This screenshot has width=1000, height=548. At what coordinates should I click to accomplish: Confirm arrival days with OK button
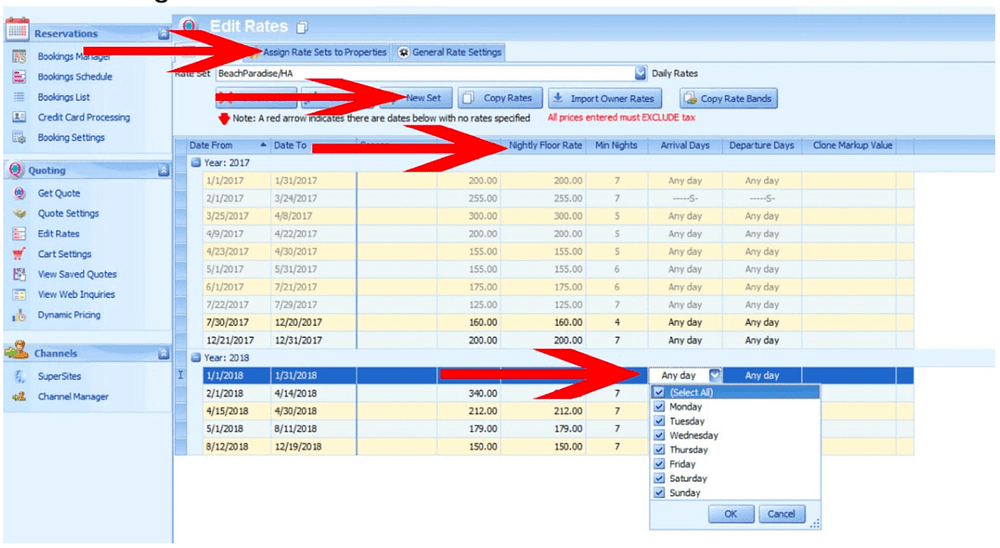pyautogui.click(x=731, y=514)
